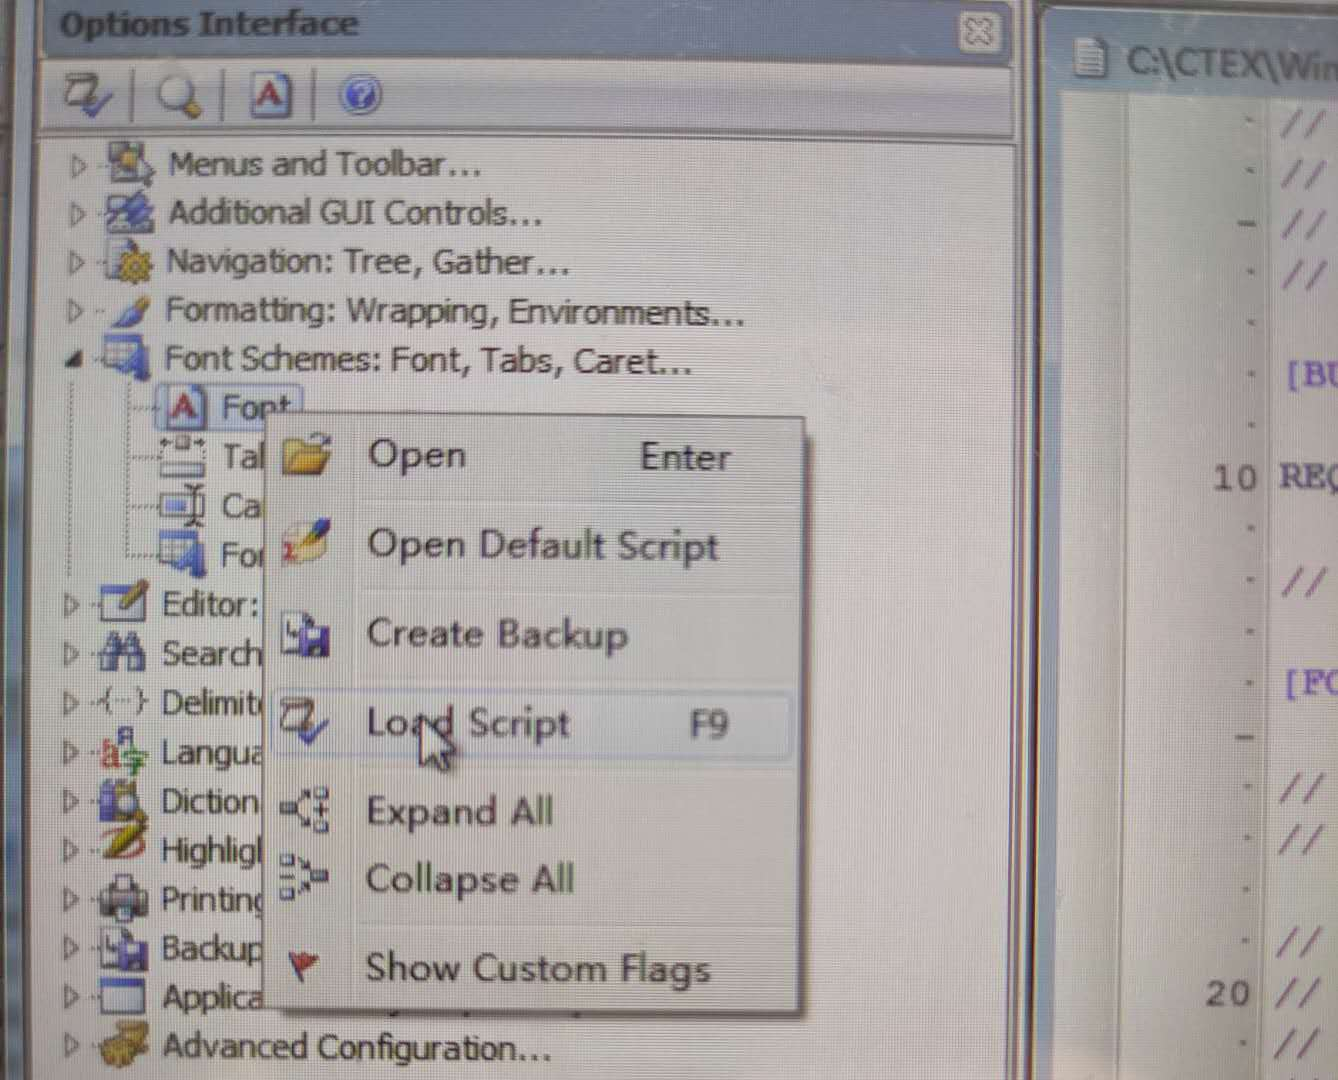Click the Load Script toolbar icon
This screenshot has width=1338, height=1080.
(x=89, y=96)
